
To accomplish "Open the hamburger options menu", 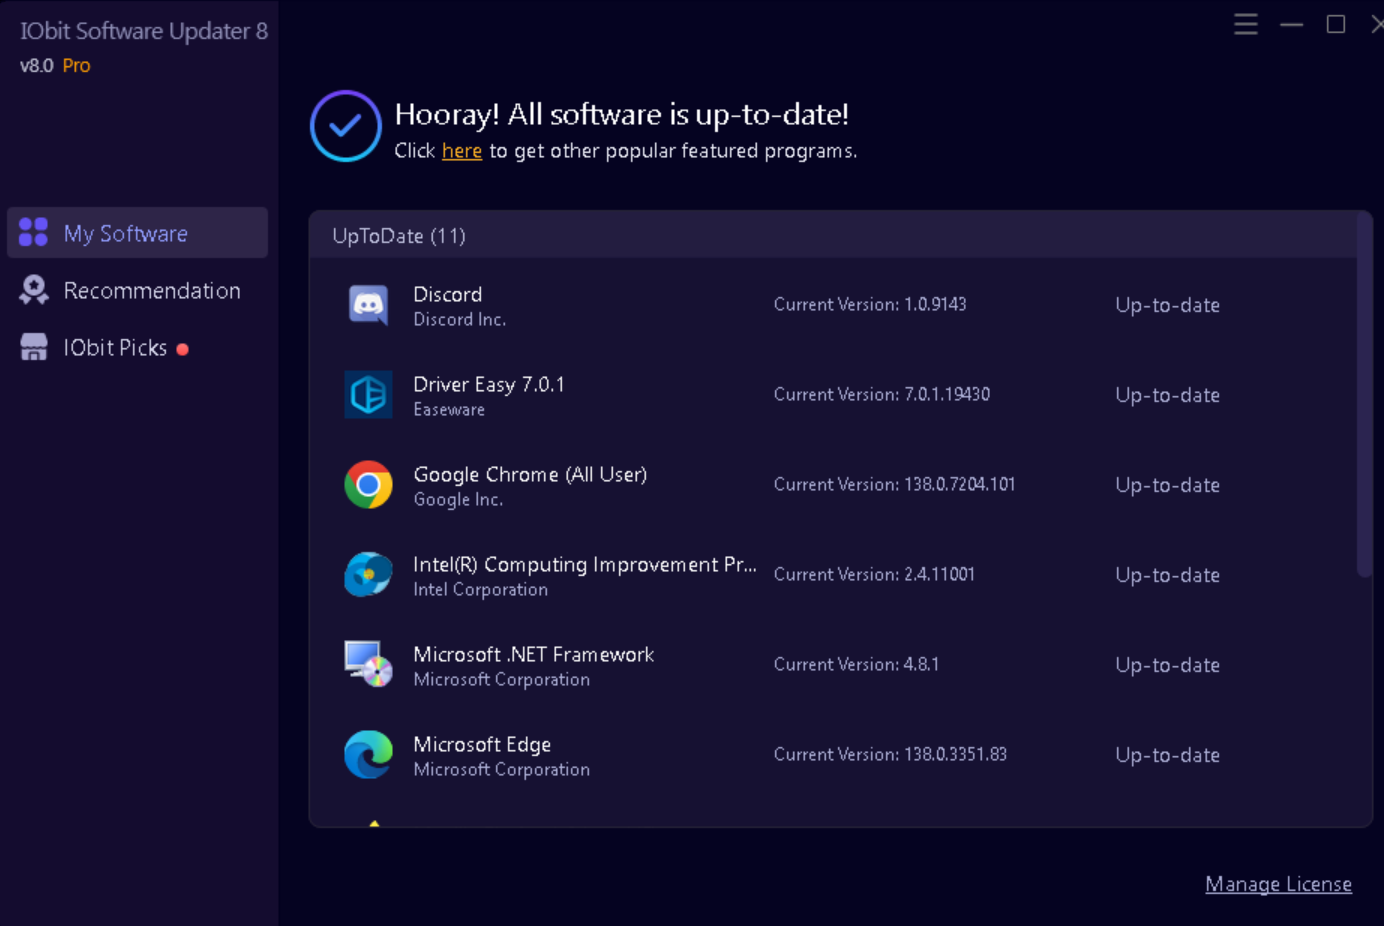I will click(1245, 24).
